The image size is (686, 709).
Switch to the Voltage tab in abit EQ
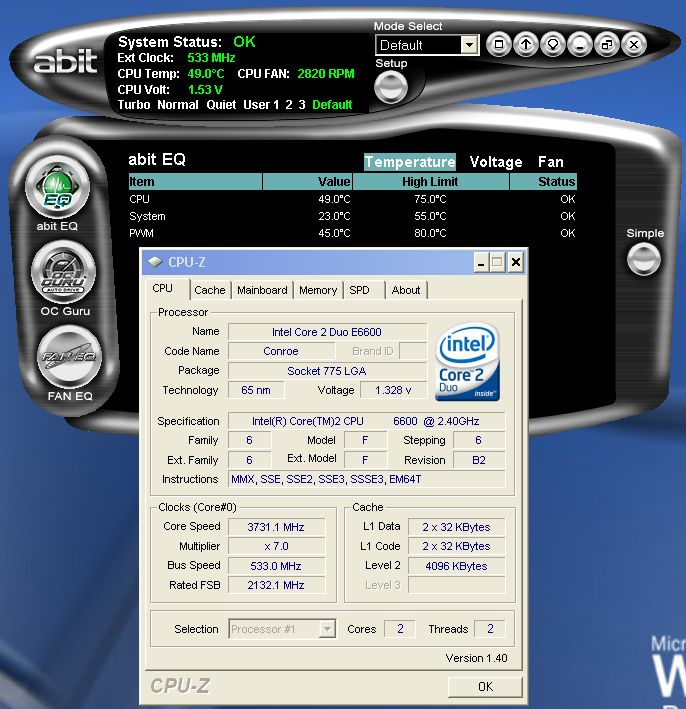(496, 162)
